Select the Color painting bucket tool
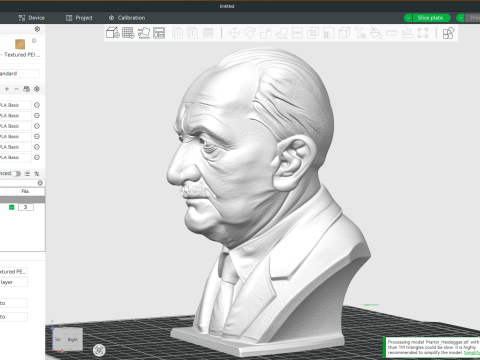 click(x=376, y=33)
